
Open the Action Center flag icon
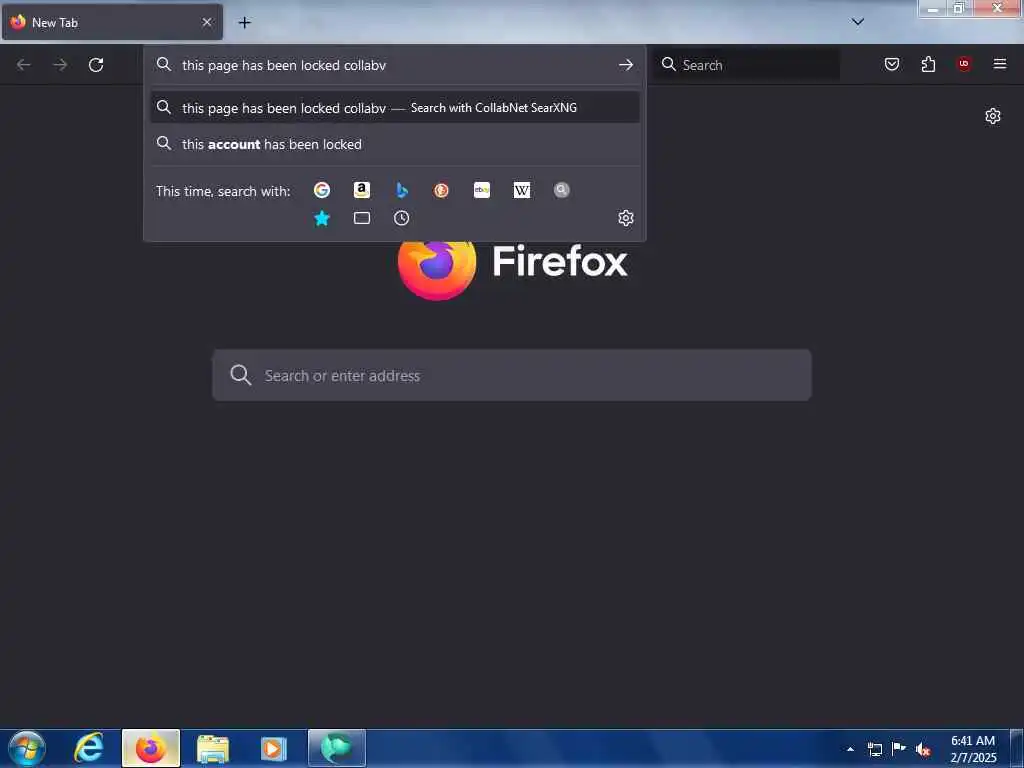coord(899,749)
